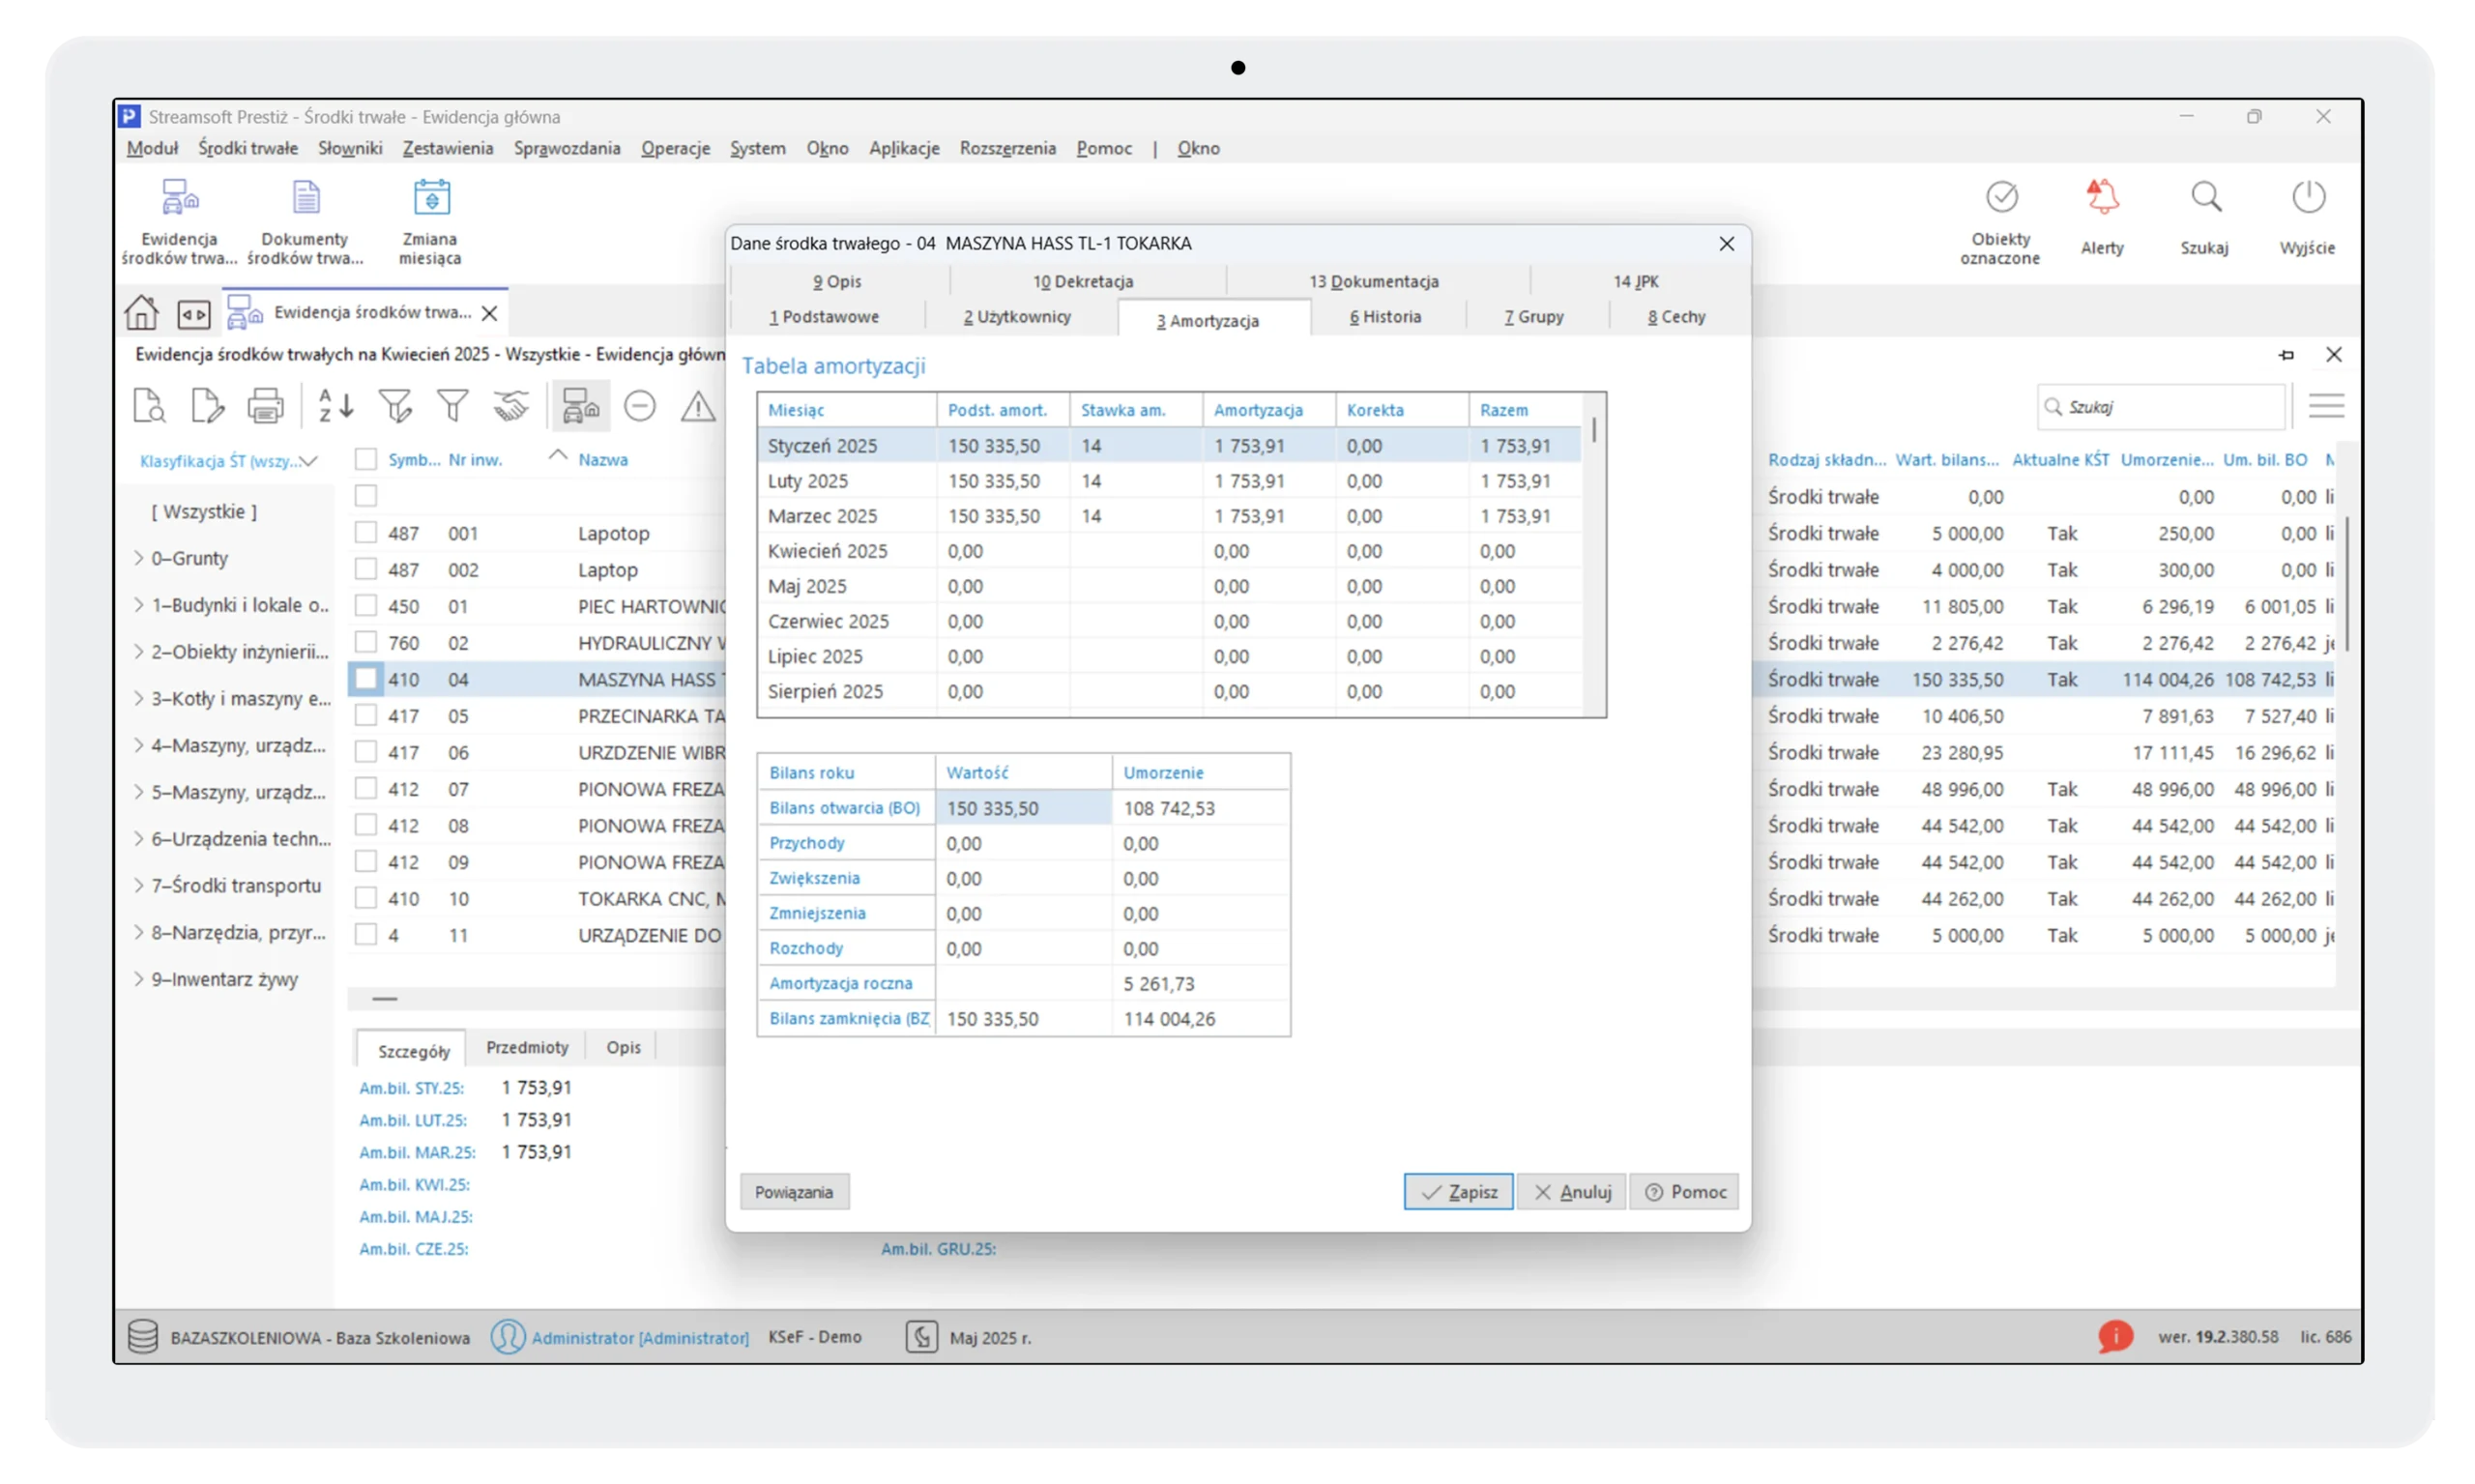The image size is (2475, 1484).
Task: Expand the 0–Grunty tree node
Action: pos(139,558)
